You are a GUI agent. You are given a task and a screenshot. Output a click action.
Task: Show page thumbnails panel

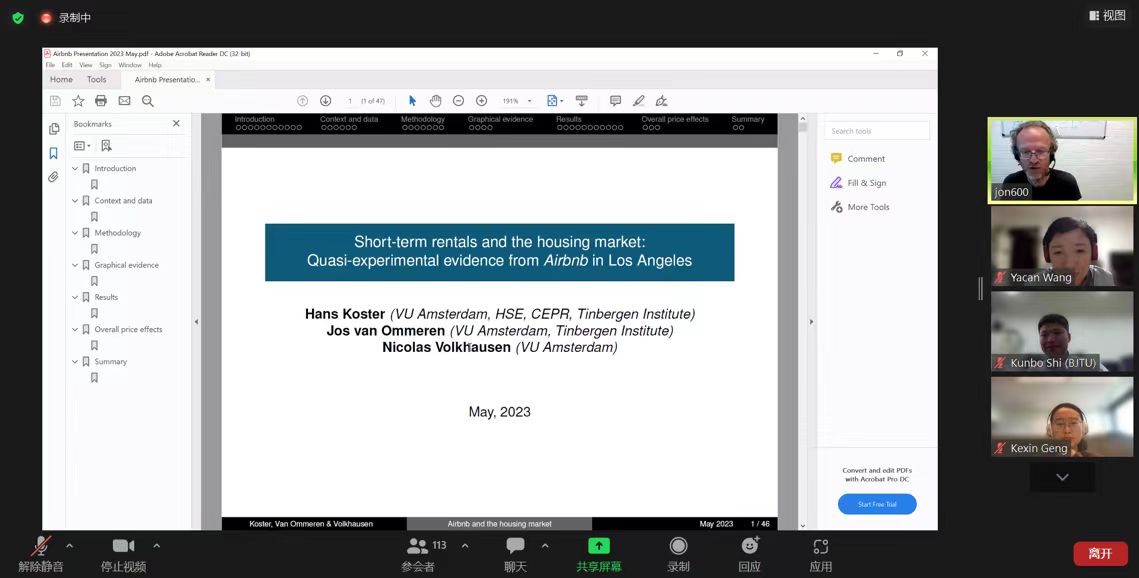pos(54,129)
